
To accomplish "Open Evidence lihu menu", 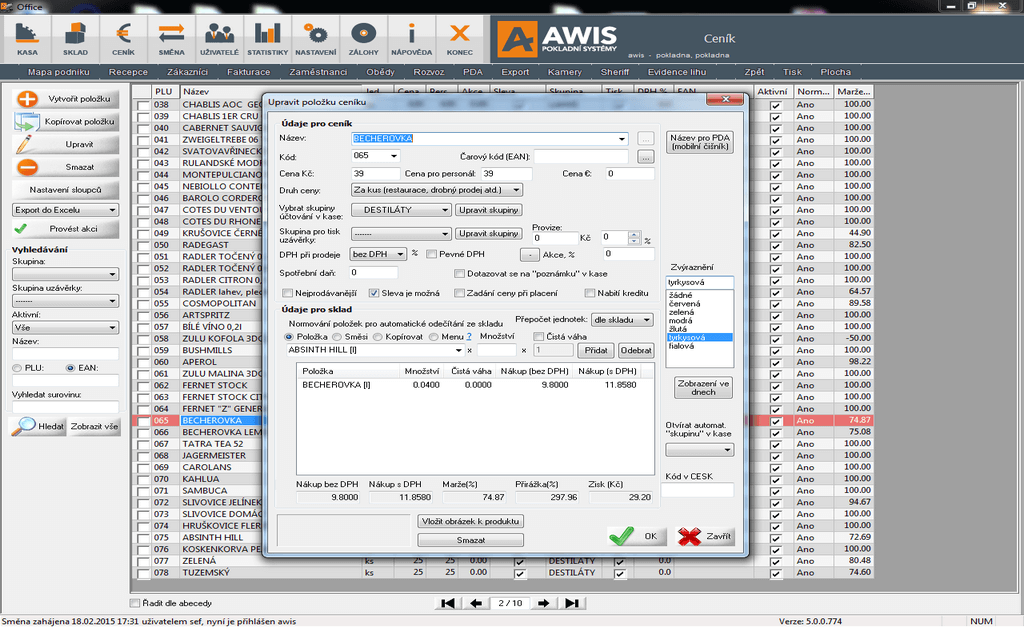I will (677, 72).
